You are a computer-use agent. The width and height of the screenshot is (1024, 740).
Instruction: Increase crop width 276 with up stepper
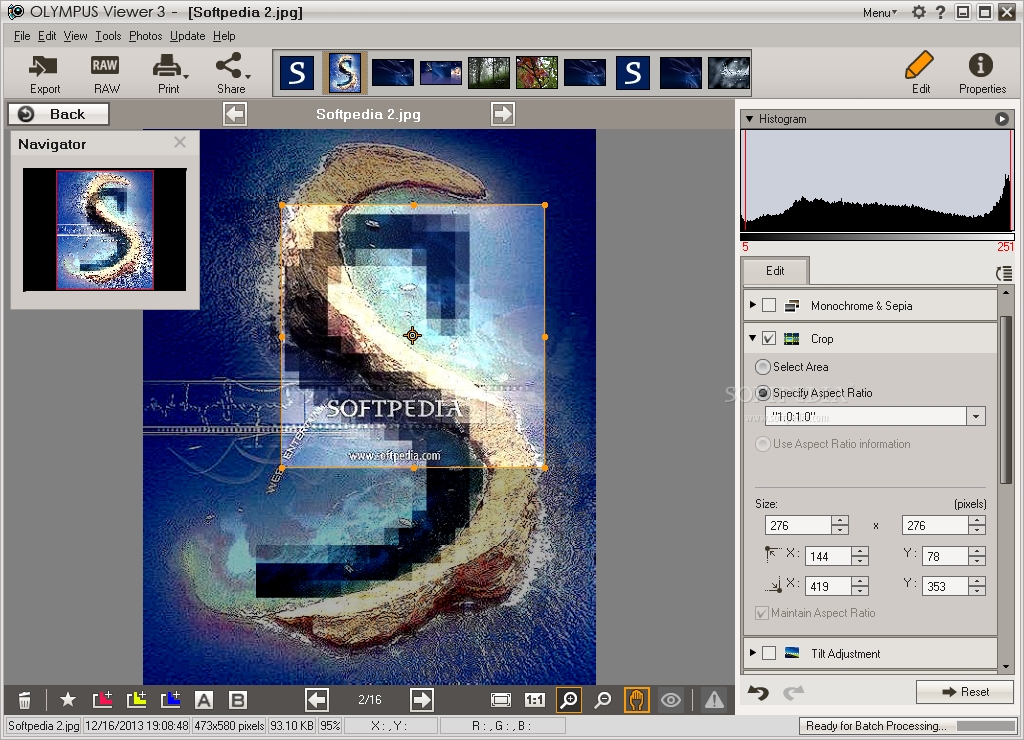point(840,521)
